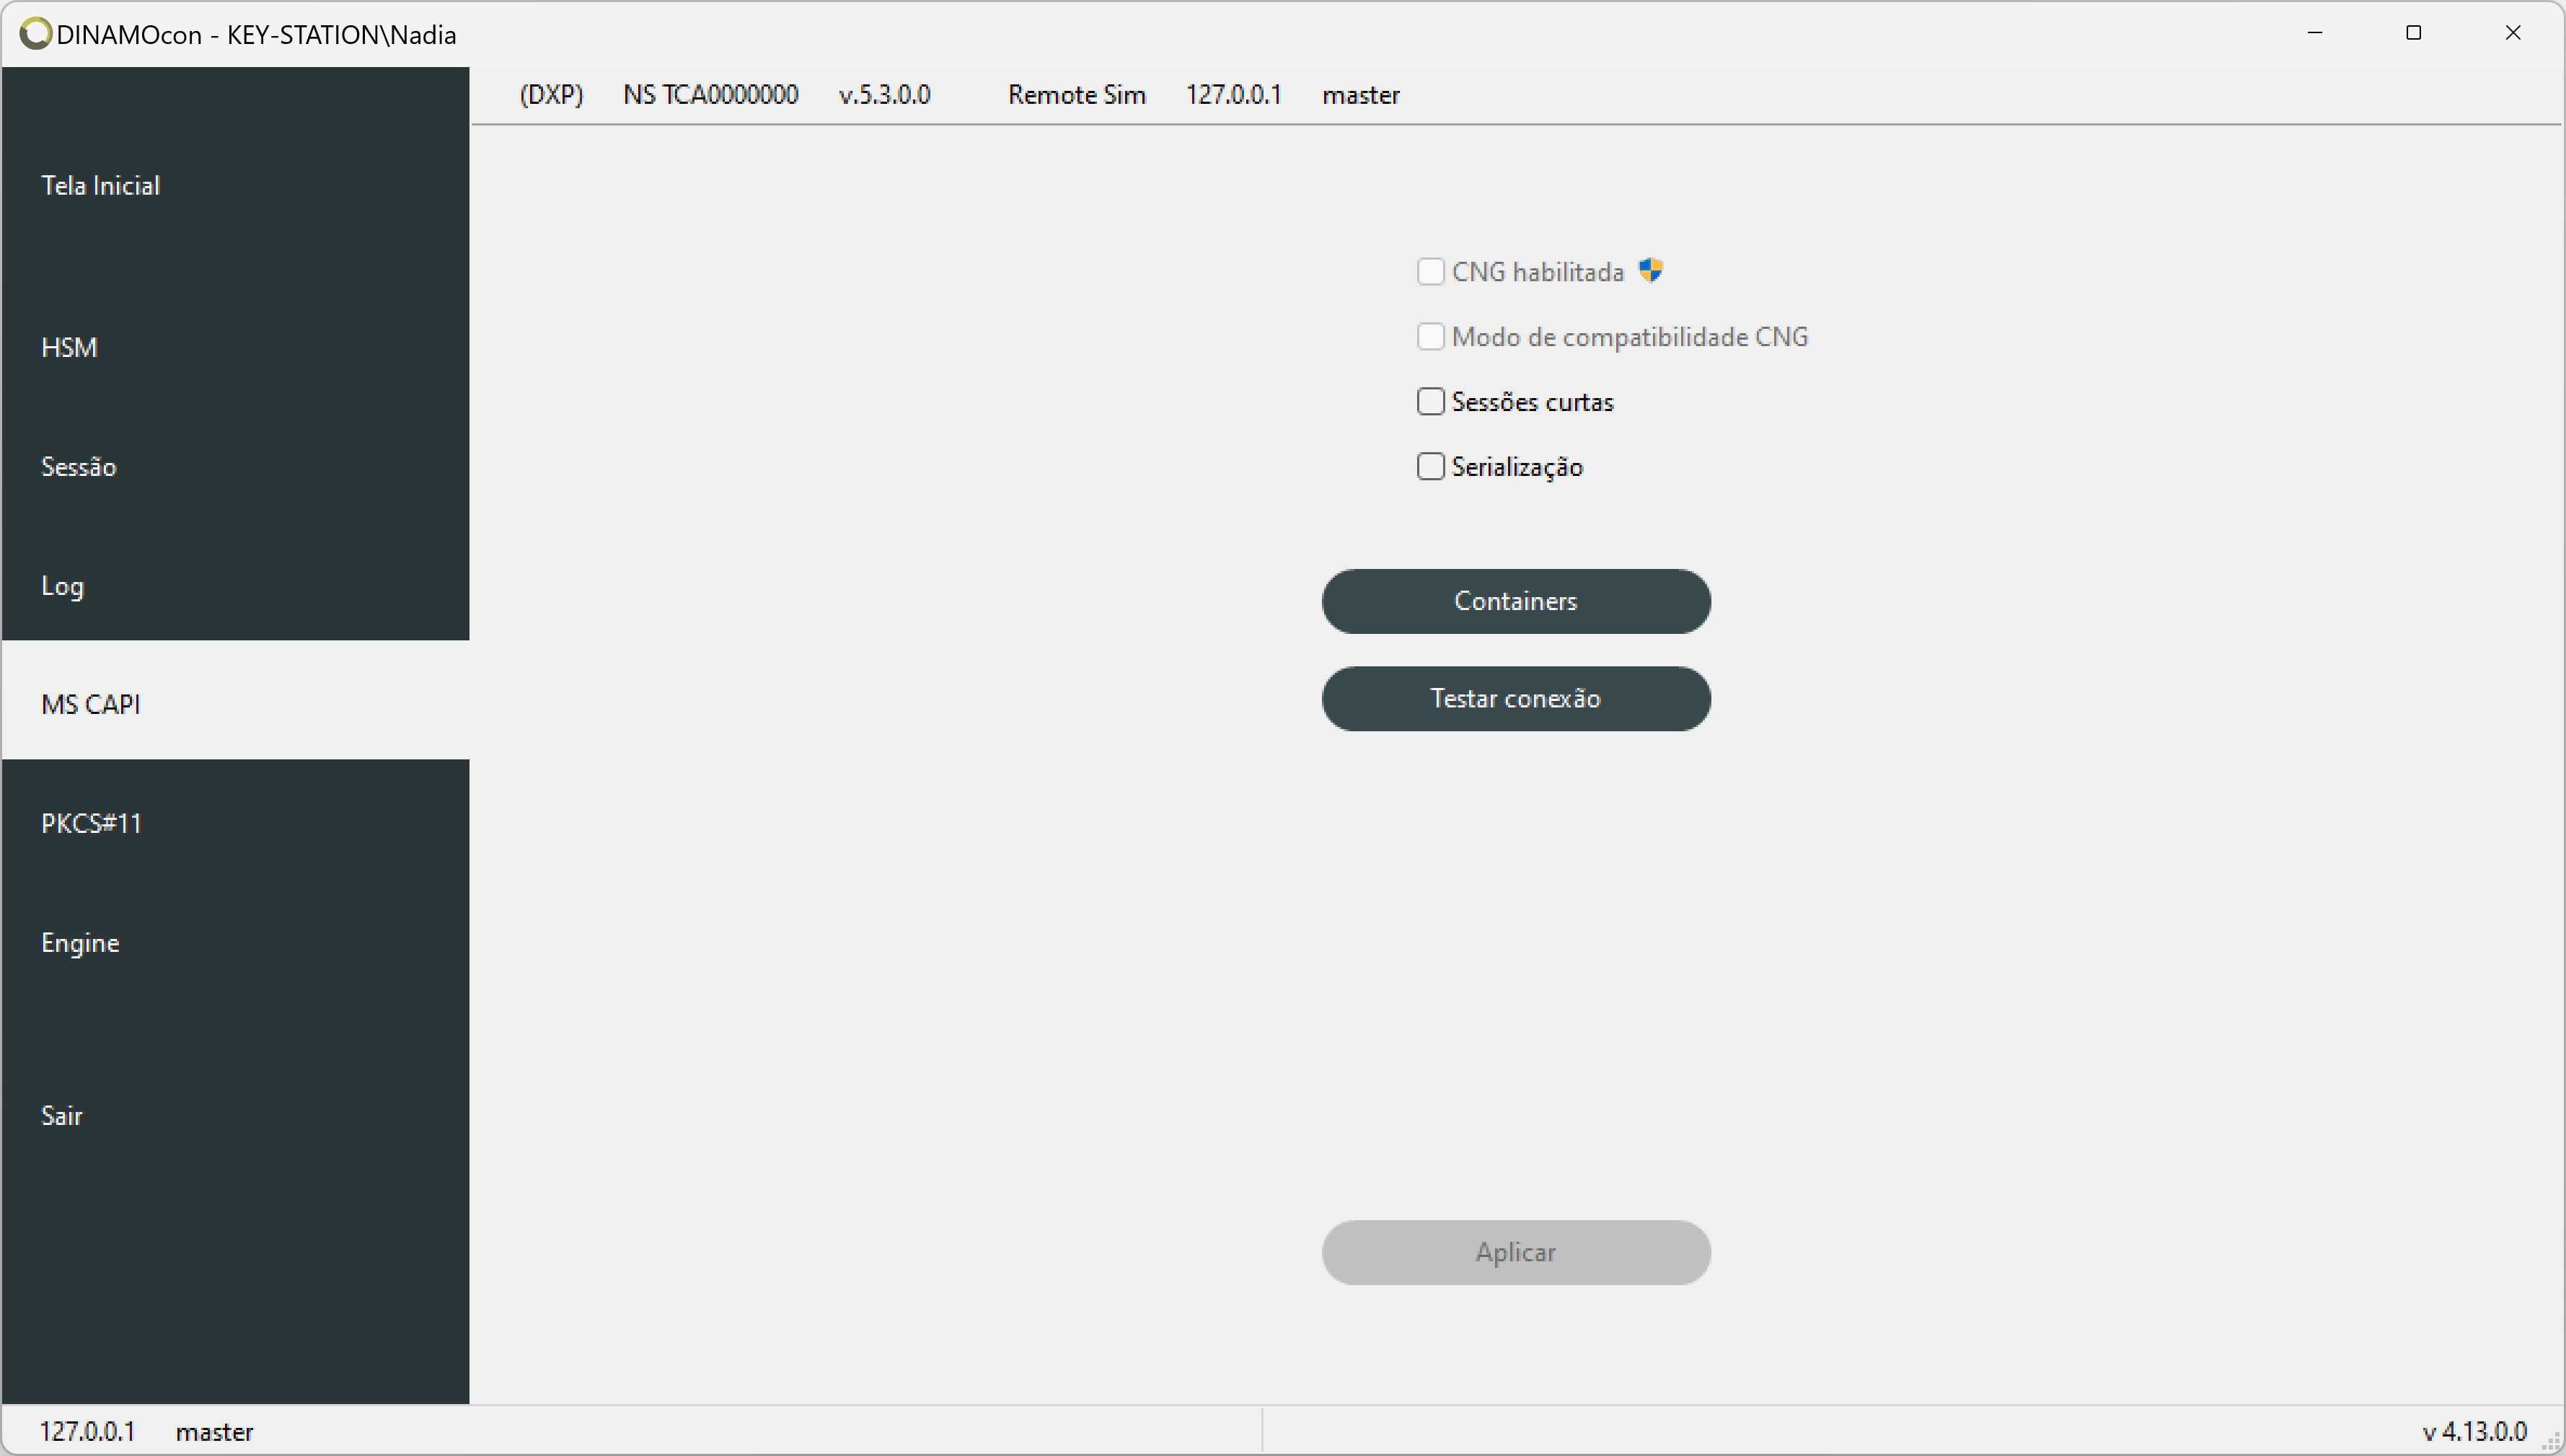Image resolution: width=2566 pixels, height=1456 pixels.
Task: Click the DINAMOcon app icon in title bar
Action: [36, 34]
